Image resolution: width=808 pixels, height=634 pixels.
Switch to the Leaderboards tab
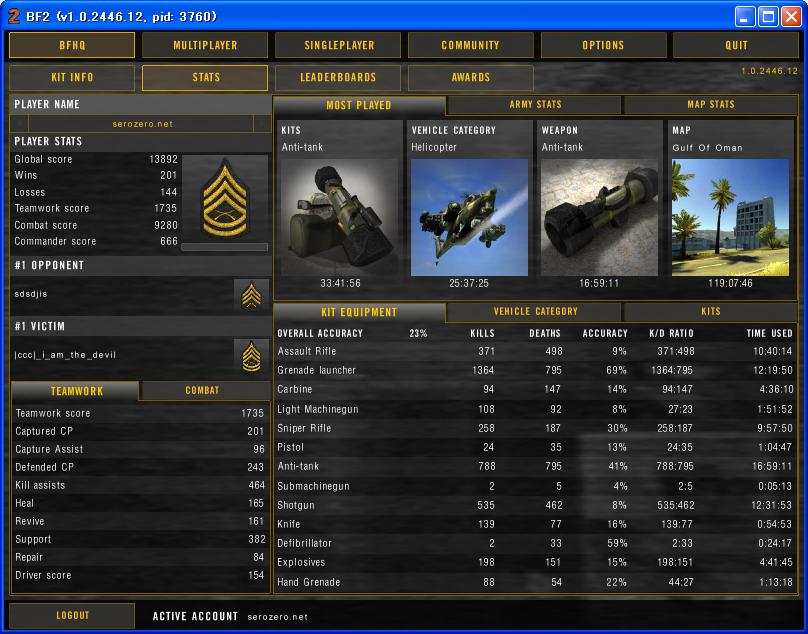(x=338, y=77)
